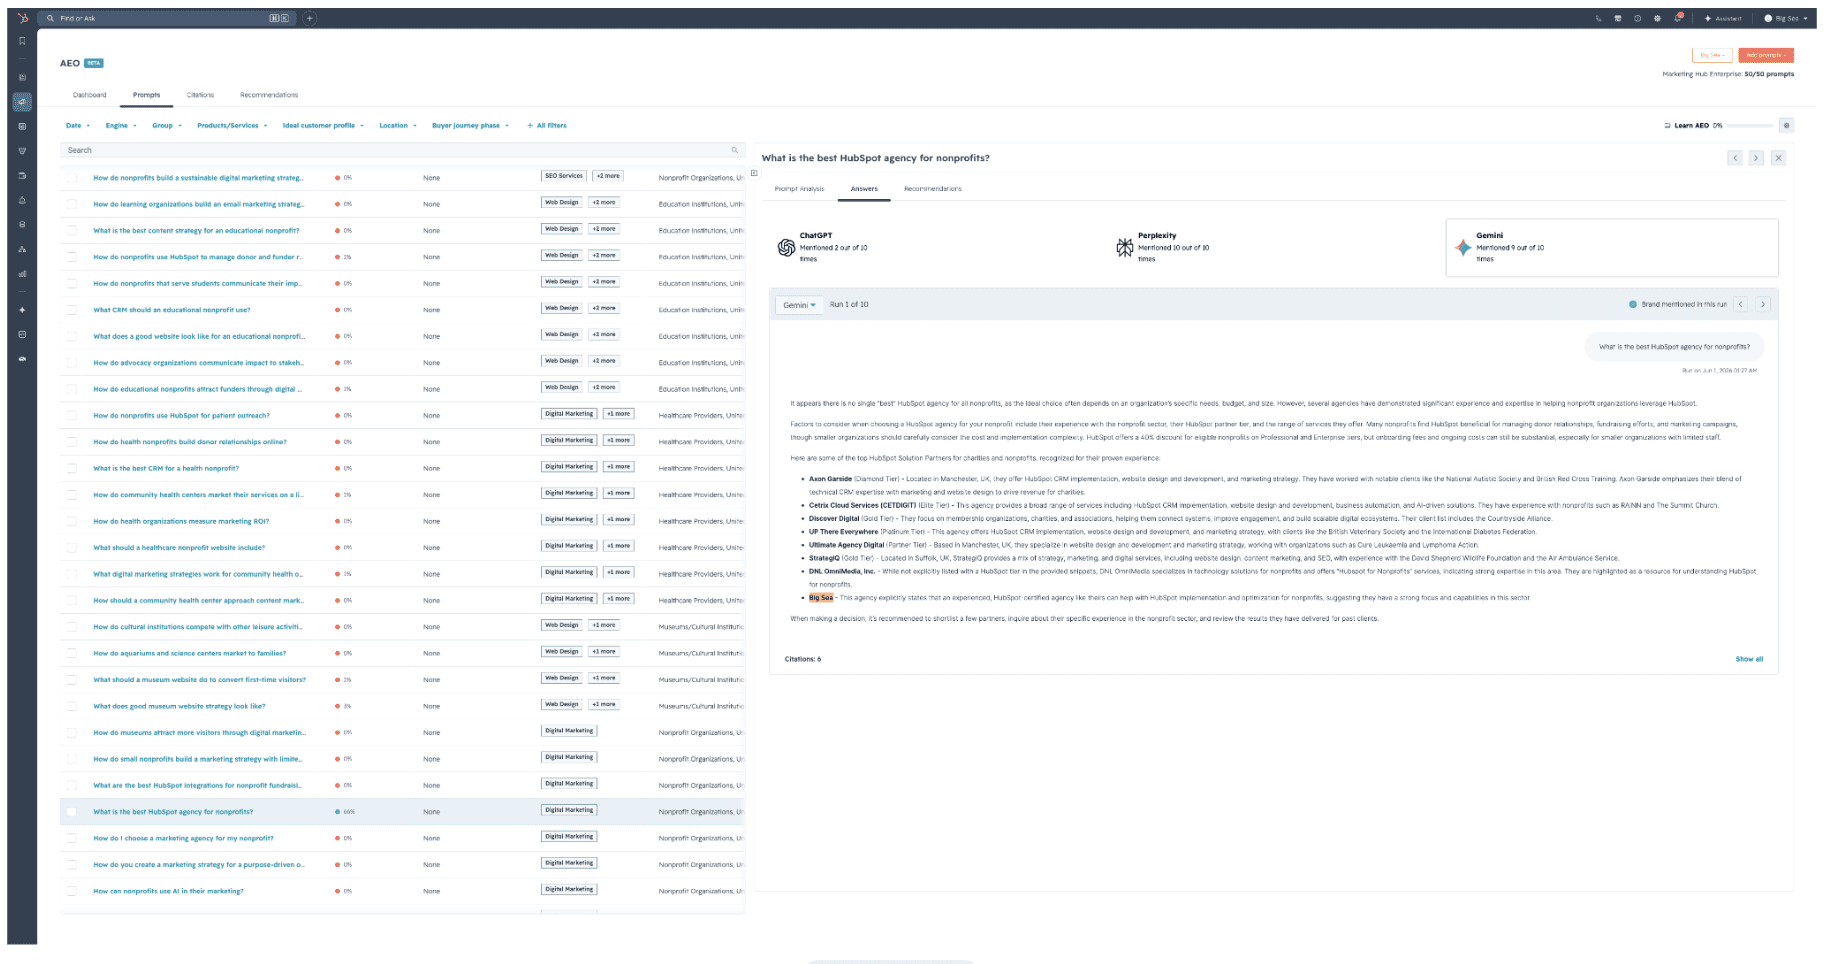Click the gear icon beside Learn AEO
The width and height of the screenshot is (1824, 964).
click(1786, 125)
